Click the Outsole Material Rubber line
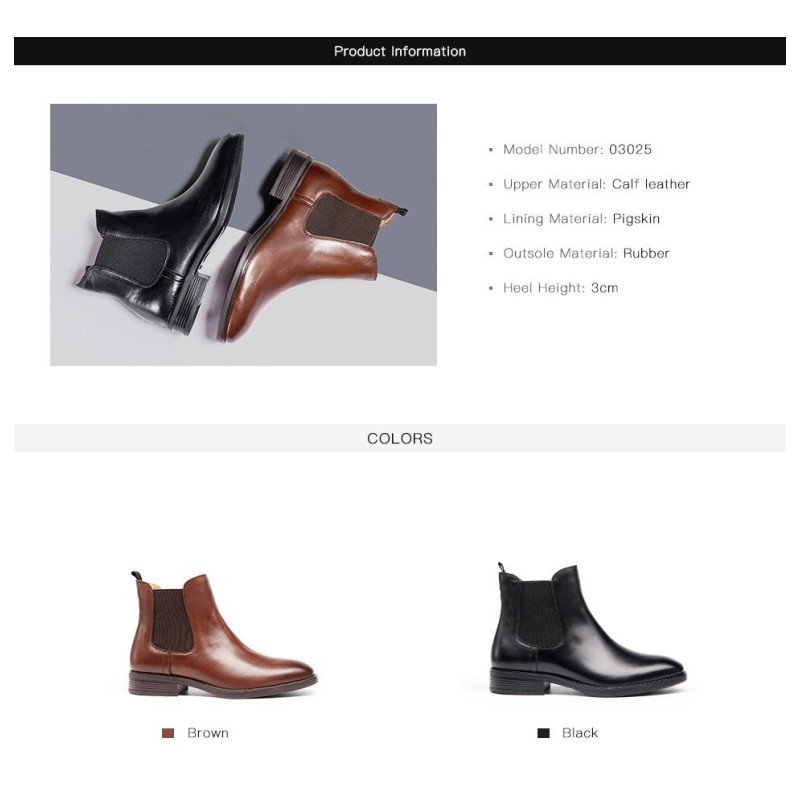 (x=586, y=253)
